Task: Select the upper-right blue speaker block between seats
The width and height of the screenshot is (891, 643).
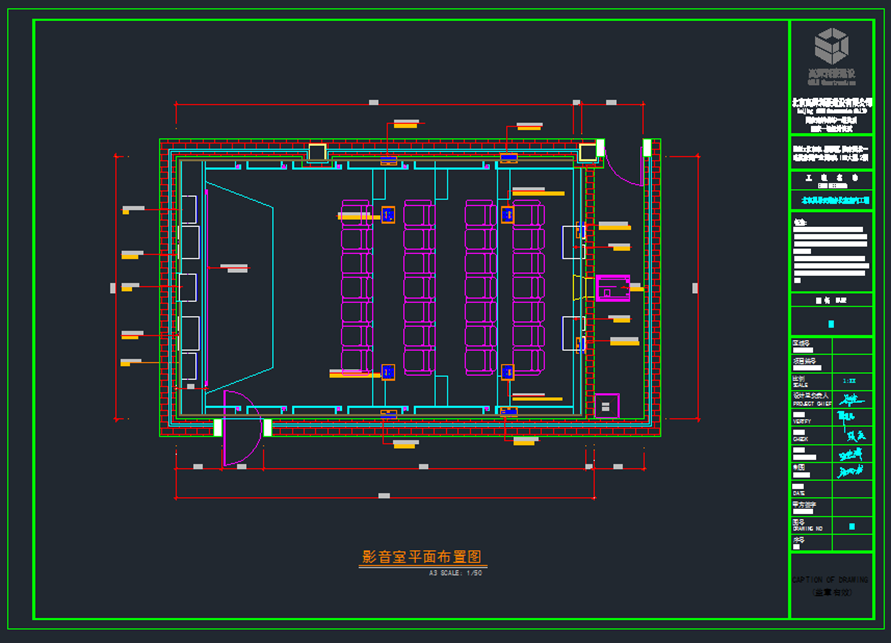Action: 507,215
